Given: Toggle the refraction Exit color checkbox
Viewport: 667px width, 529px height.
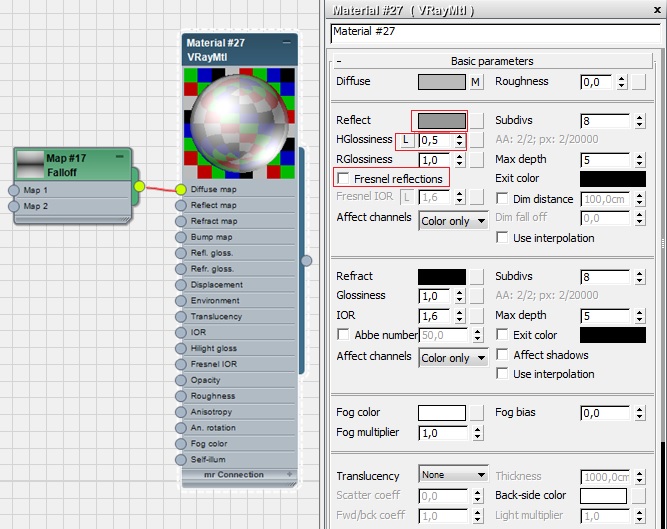Looking at the screenshot, I should [x=502, y=334].
